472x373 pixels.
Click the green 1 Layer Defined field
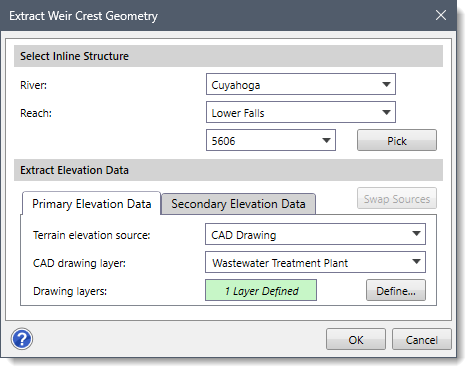pyautogui.click(x=261, y=290)
